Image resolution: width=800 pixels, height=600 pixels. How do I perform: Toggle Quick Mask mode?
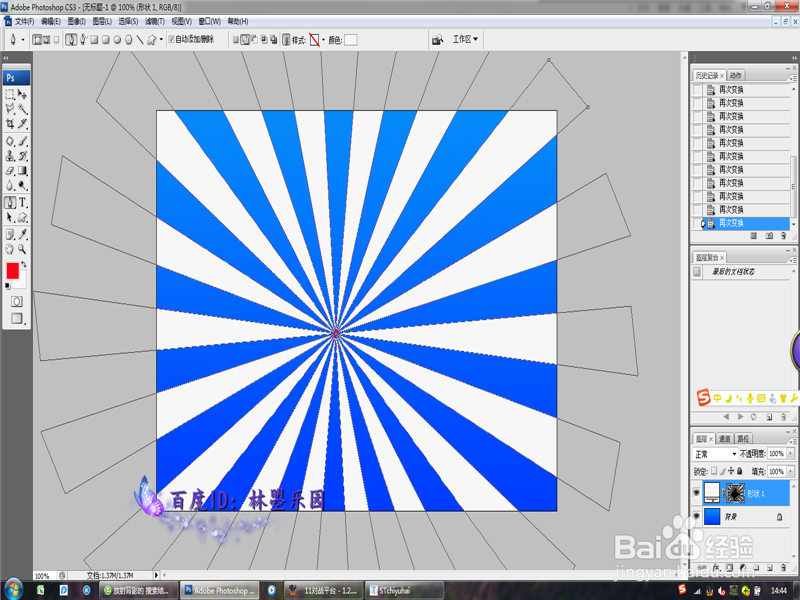[x=16, y=302]
